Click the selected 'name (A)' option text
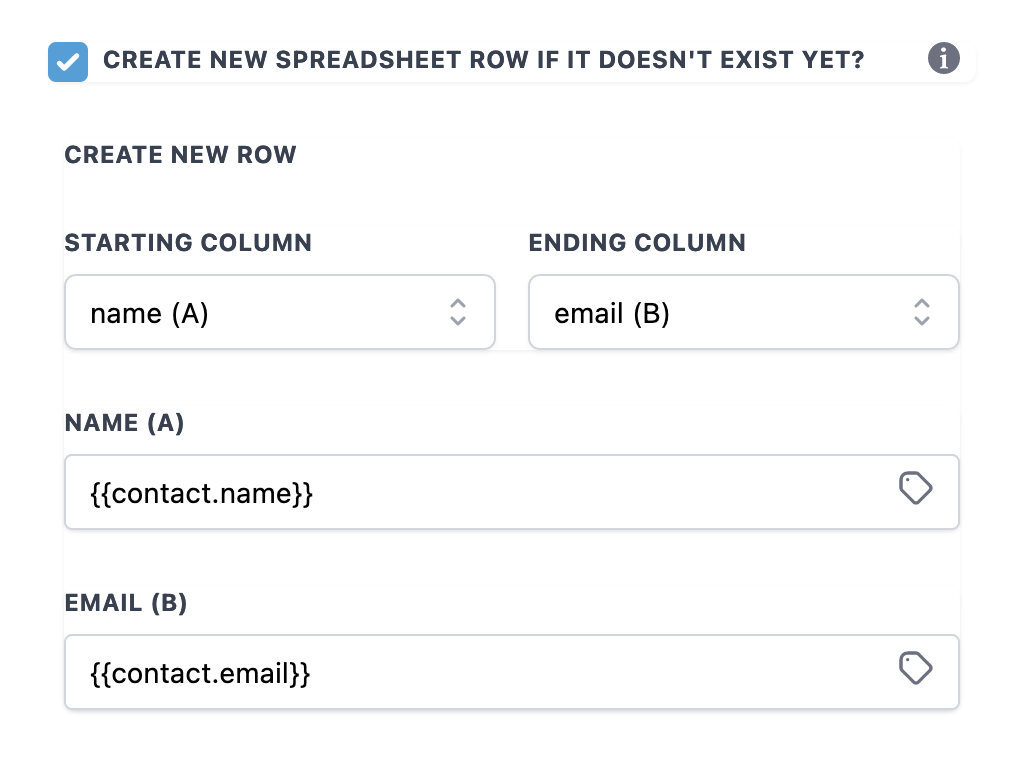This screenshot has height=760, width=1014. click(x=149, y=314)
